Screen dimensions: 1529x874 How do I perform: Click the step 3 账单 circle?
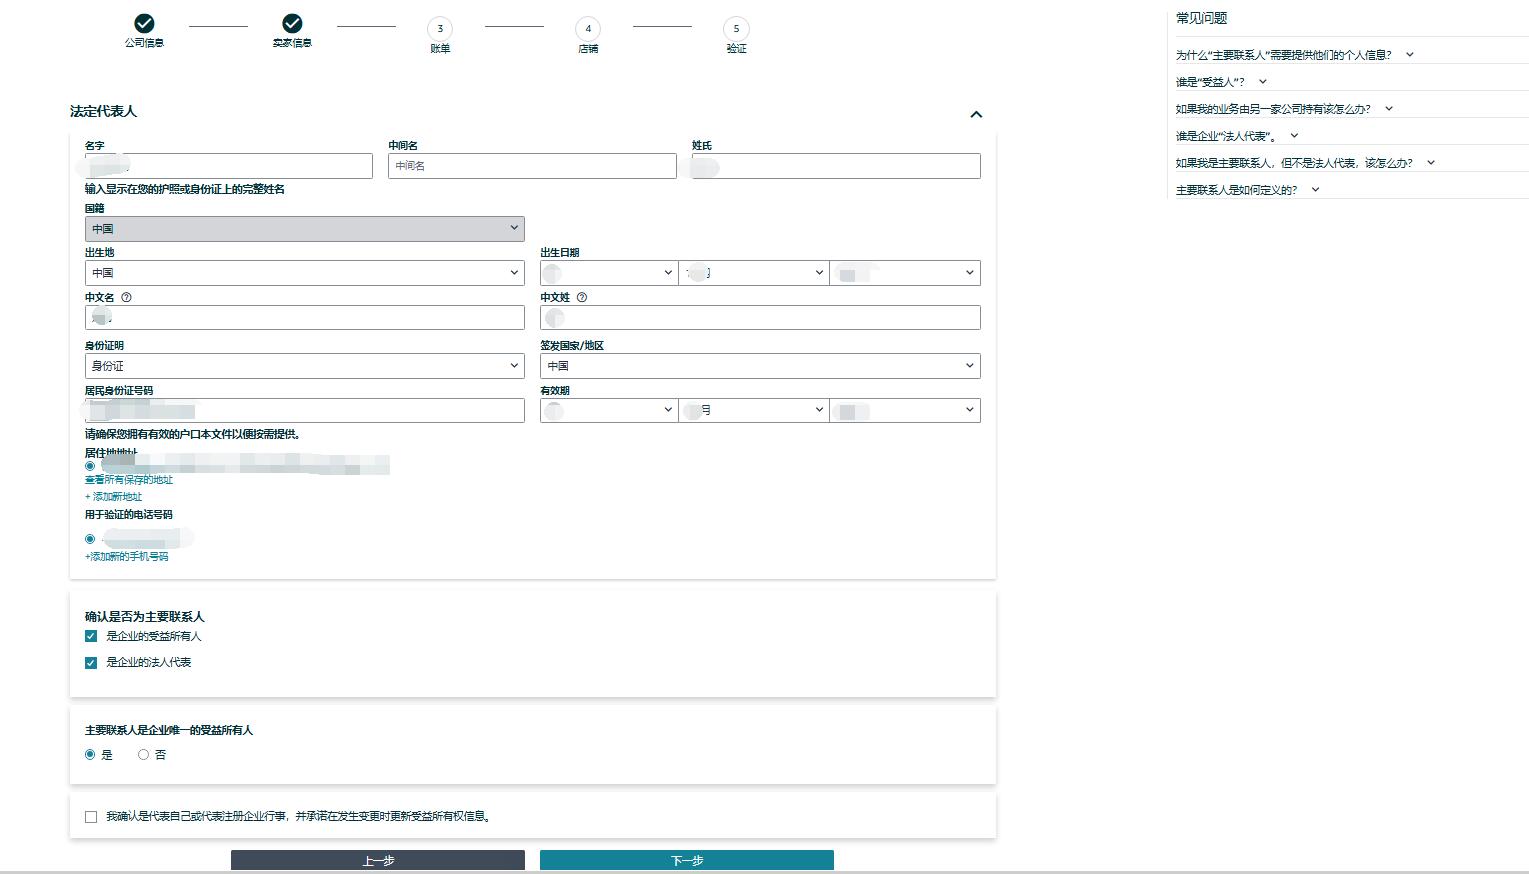[440, 29]
